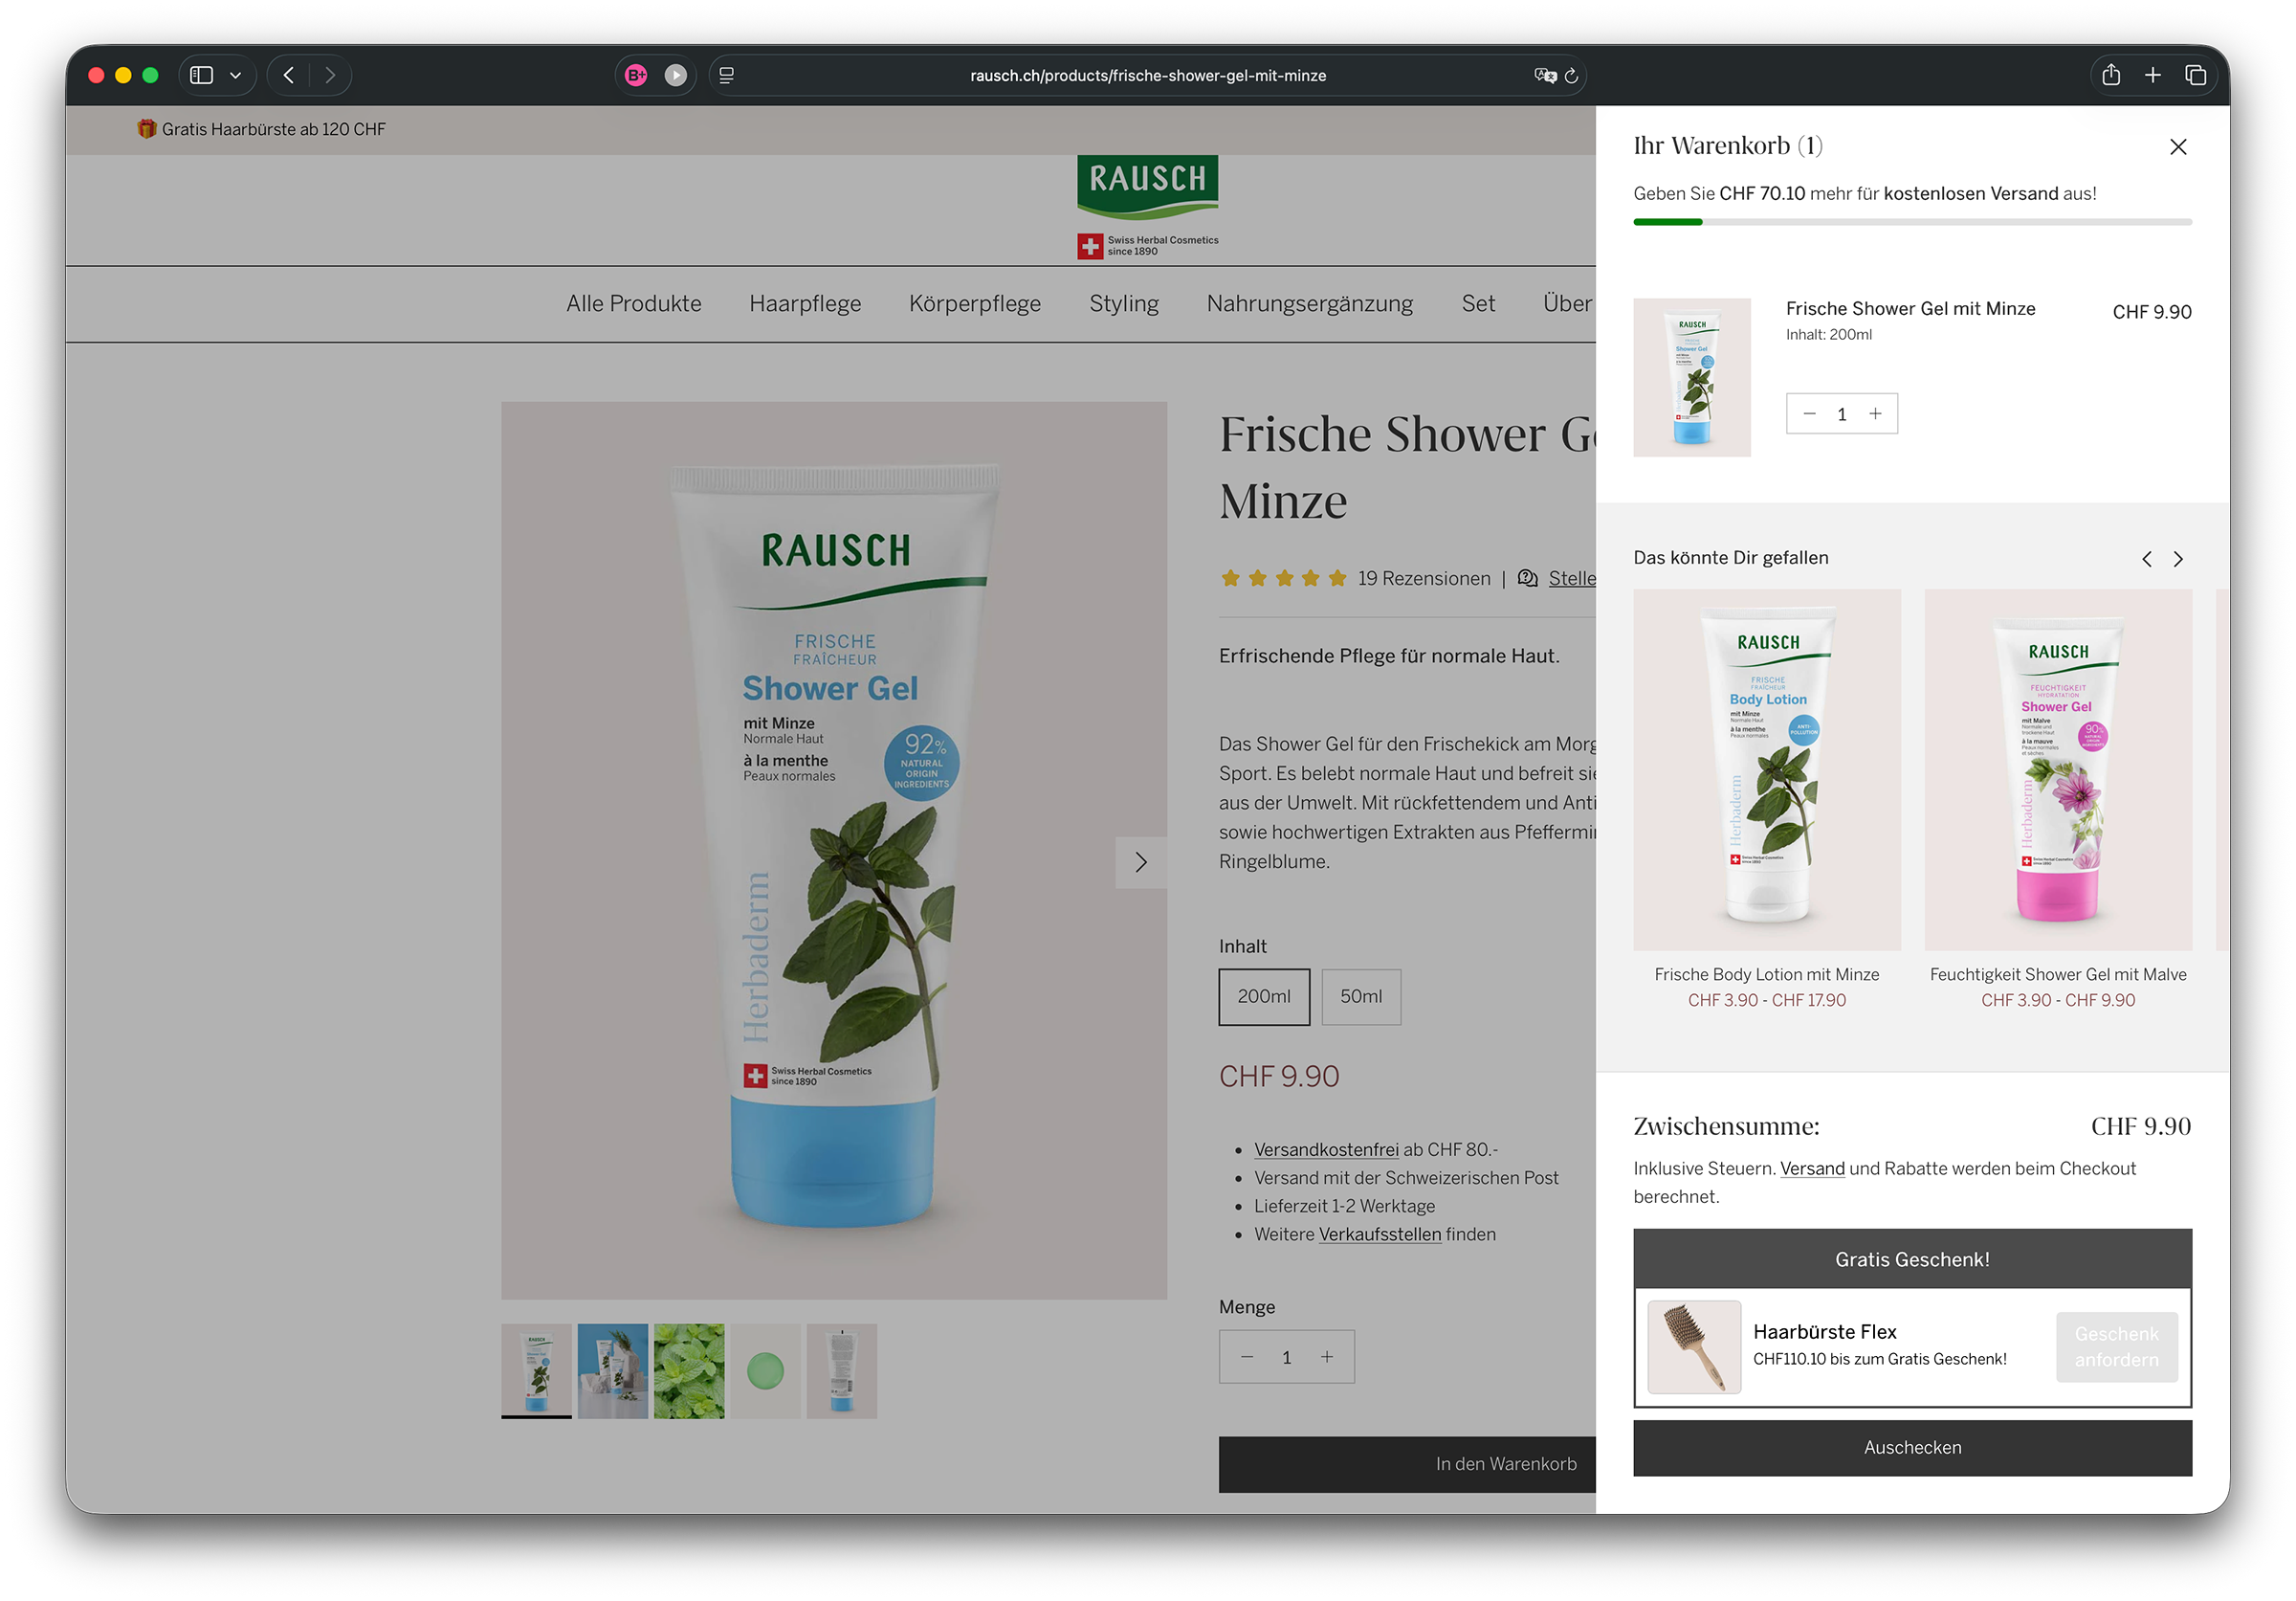The width and height of the screenshot is (2296, 1601).
Task: Open a new Safari tab
Action: click(x=2153, y=75)
